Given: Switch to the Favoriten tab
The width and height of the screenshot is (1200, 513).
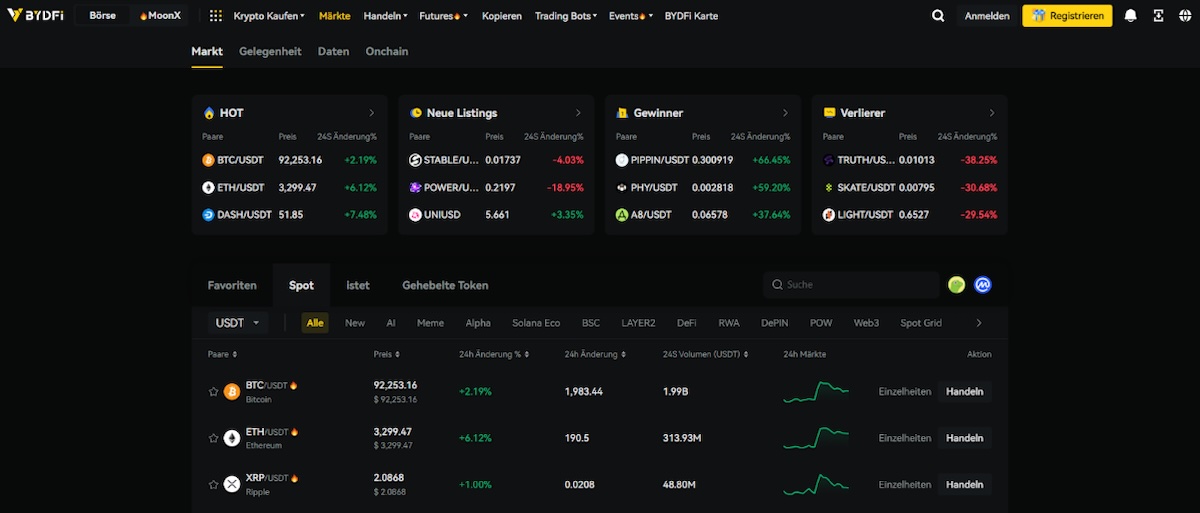Looking at the screenshot, I should click(x=232, y=285).
